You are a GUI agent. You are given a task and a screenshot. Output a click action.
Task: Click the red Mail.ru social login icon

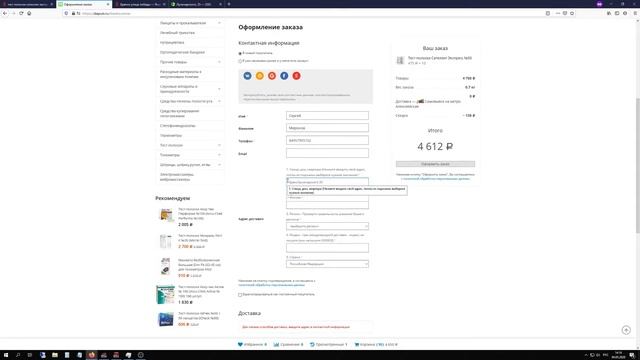272,76
